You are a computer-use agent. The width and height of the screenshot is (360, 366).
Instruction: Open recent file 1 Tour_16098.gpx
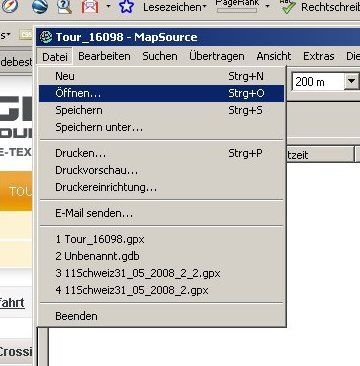click(162, 239)
